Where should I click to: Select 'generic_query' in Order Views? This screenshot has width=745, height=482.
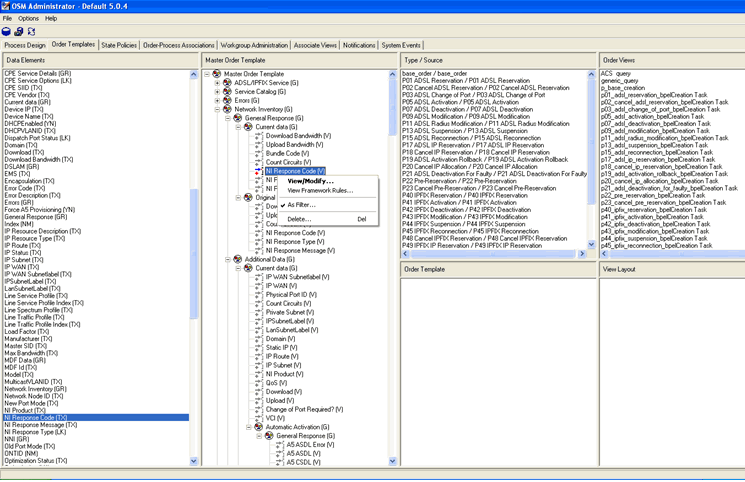[620, 81]
